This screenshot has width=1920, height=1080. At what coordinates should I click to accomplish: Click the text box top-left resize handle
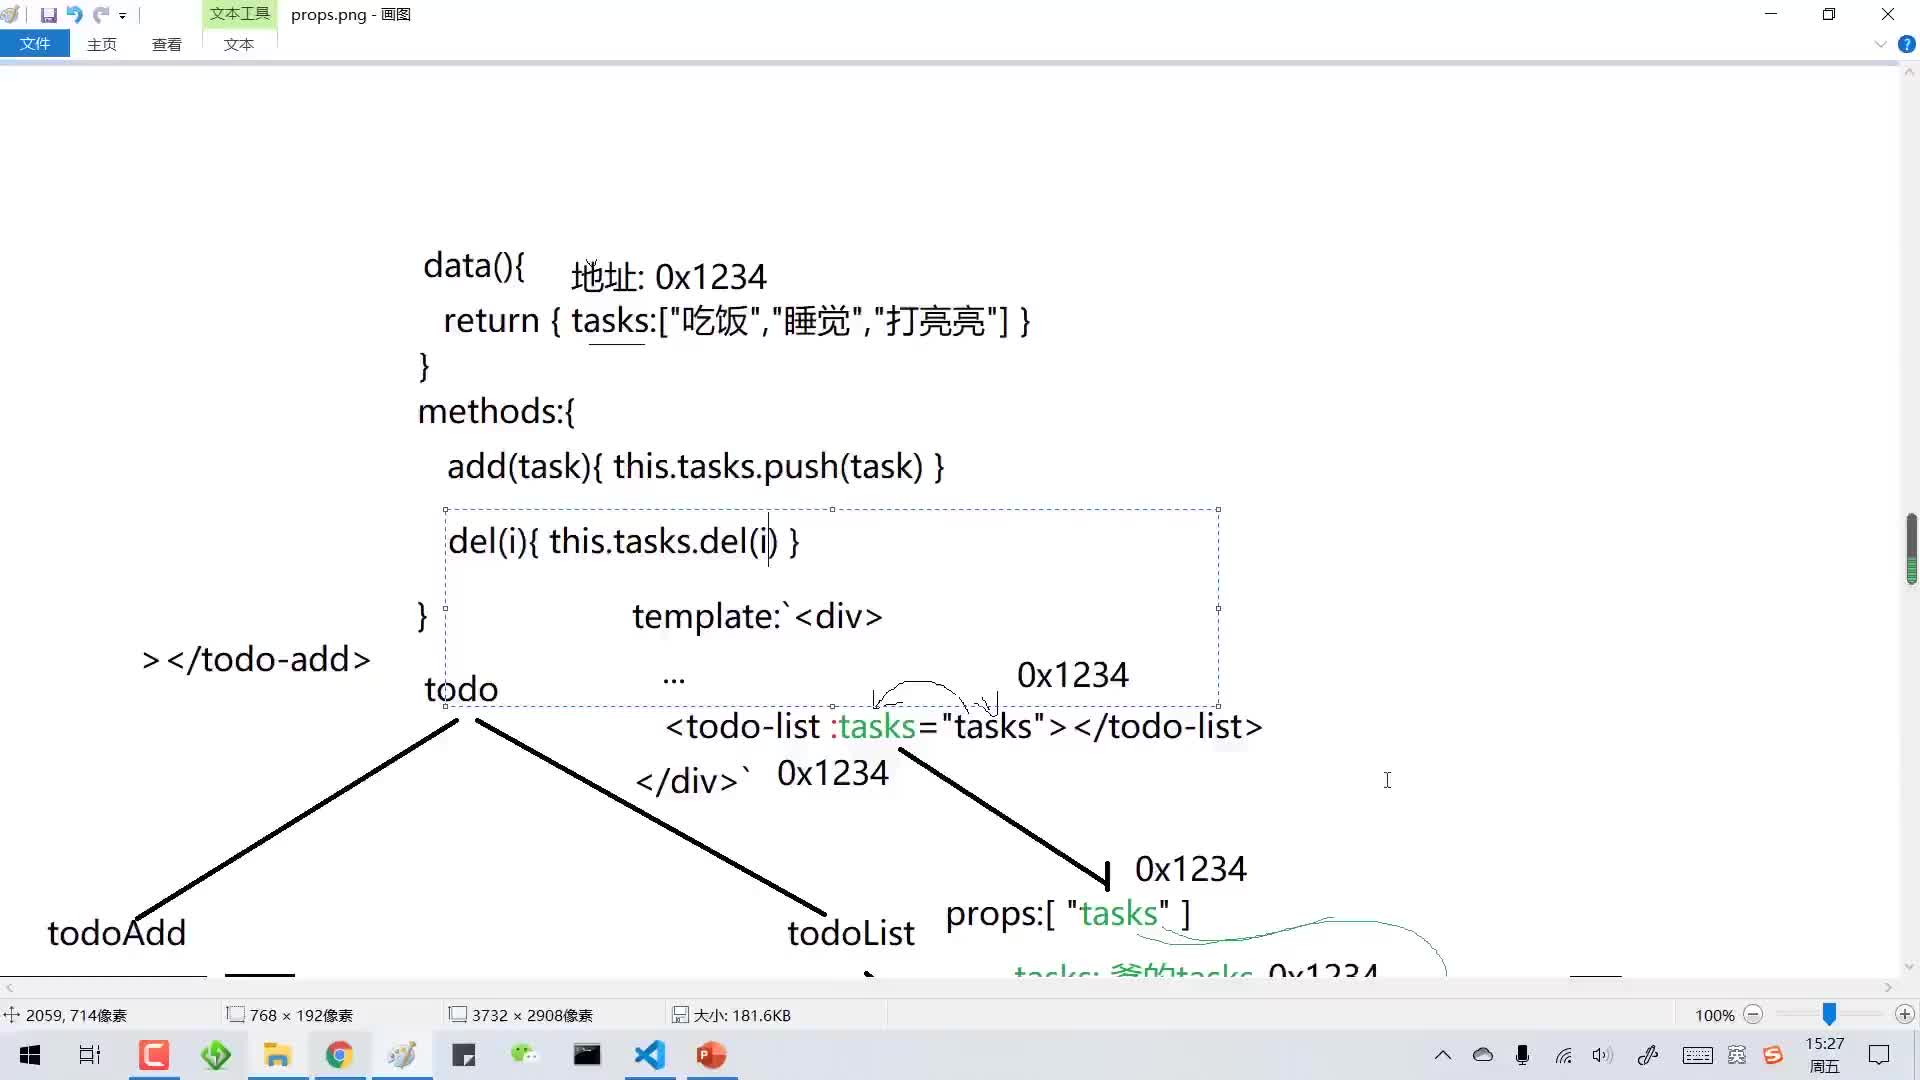point(445,510)
